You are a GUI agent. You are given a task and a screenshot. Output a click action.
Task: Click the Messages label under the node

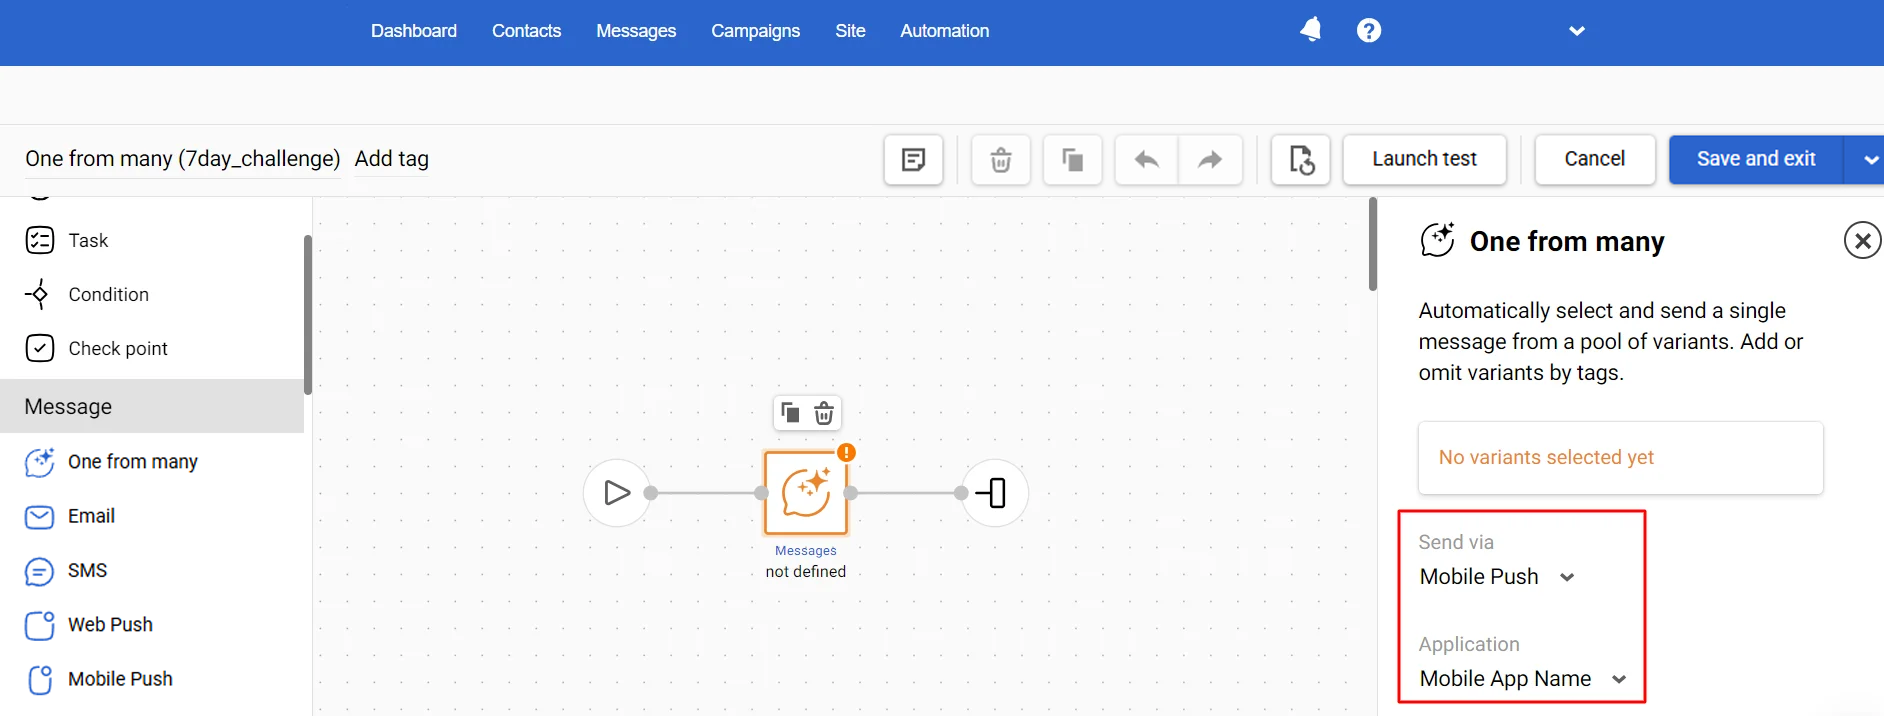[x=806, y=551]
